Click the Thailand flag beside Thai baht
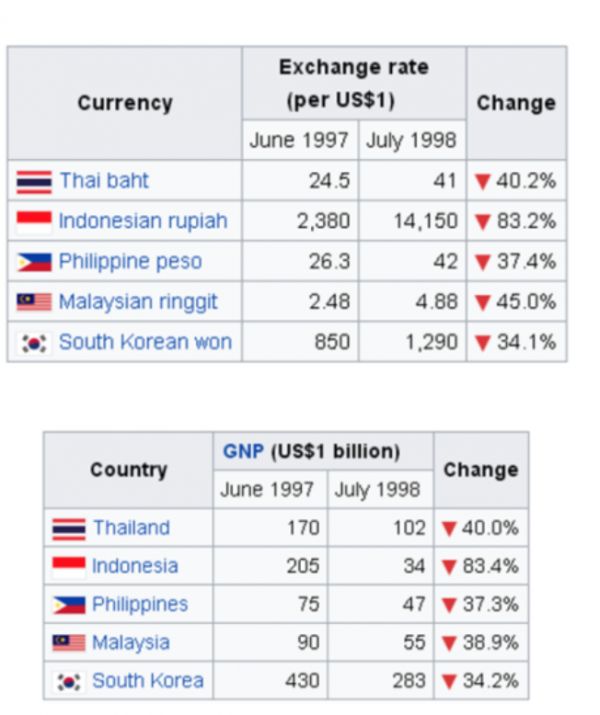 pyautogui.click(x=34, y=181)
